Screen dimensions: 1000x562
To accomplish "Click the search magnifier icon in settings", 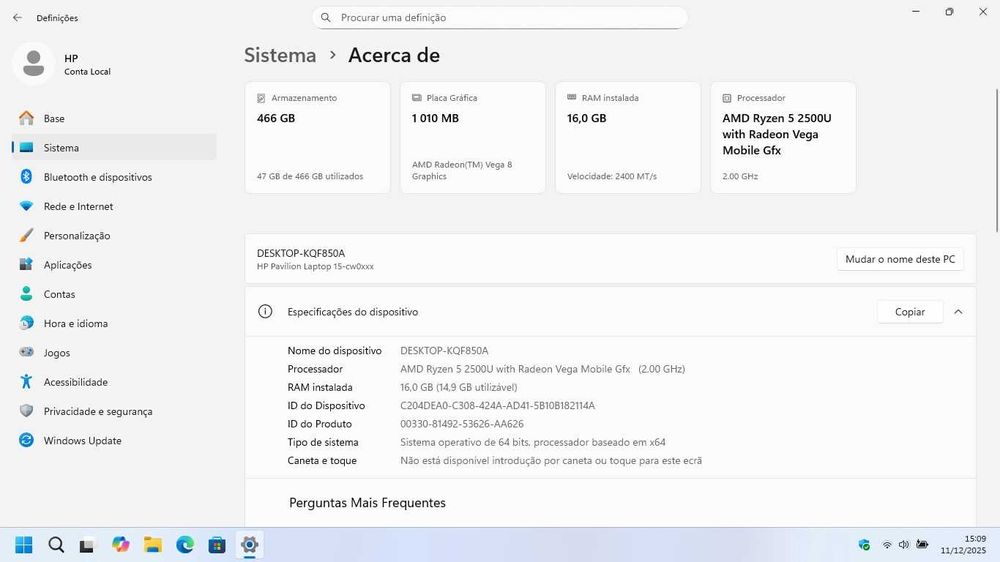I will (x=326, y=18).
